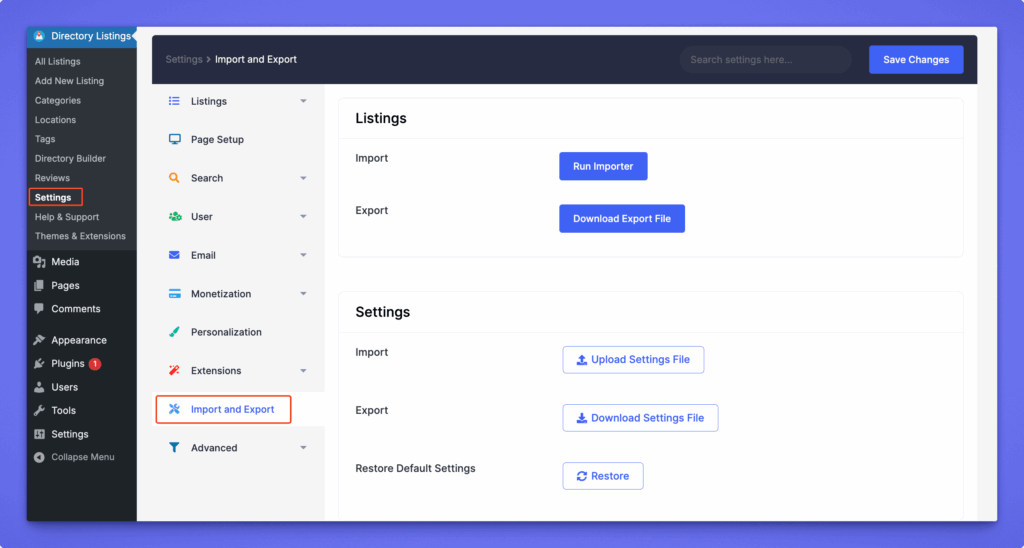Open Directory Builder in the WordPress menu
This screenshot has height=548, width=1024.
[x=70, y=158]
